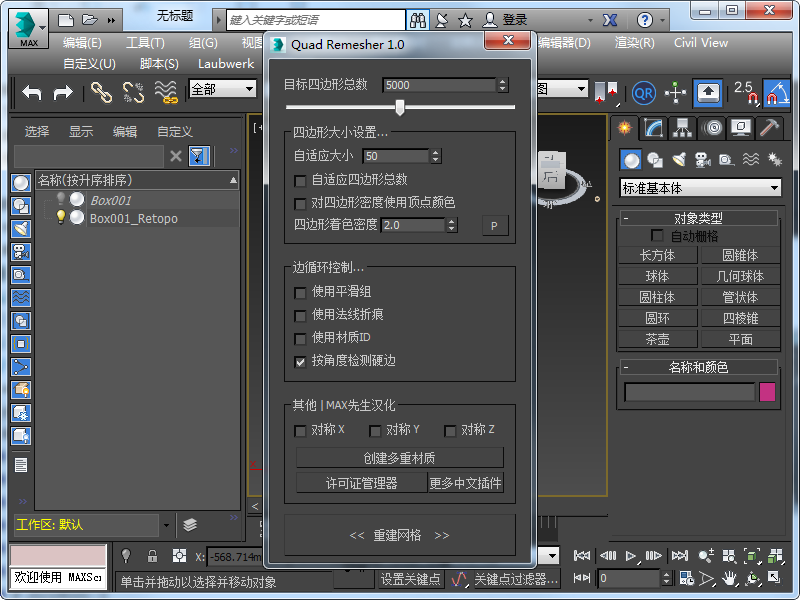Open the Utilities hammer tab
800x600 pixels.
click(769, 128)
